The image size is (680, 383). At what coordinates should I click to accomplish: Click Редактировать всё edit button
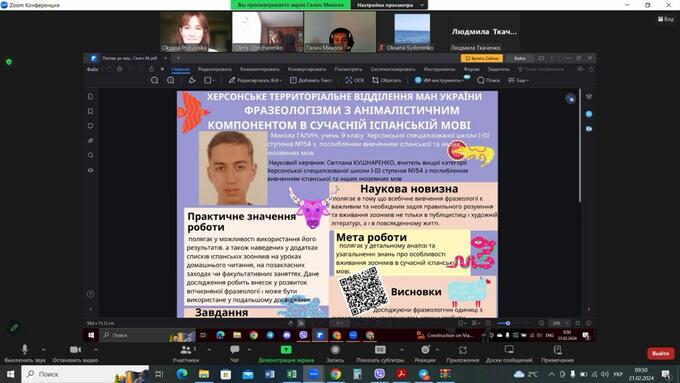(x=255, y=80)
